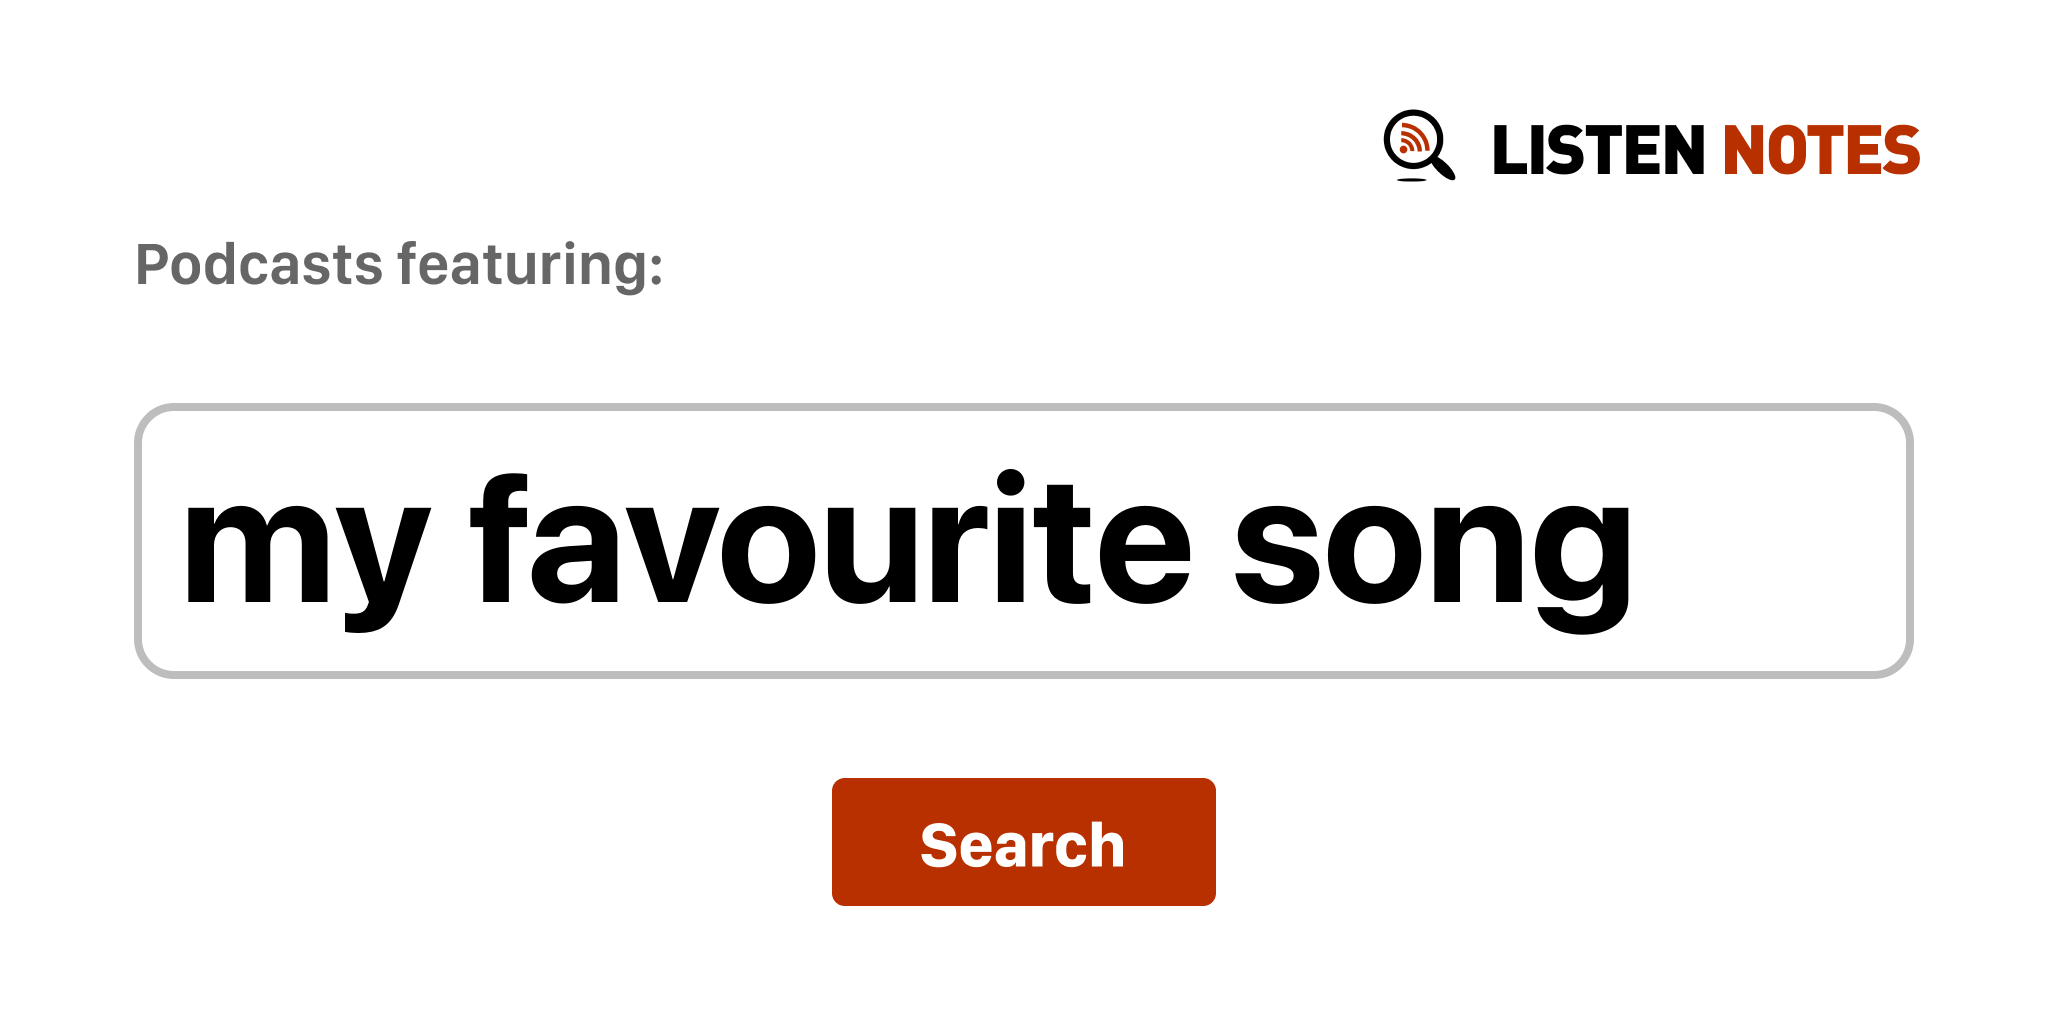Click the red NOTES wordmark
Image resolution: width=2048 pixels, height=1024 pixels.
click(x=1820, y=151)
